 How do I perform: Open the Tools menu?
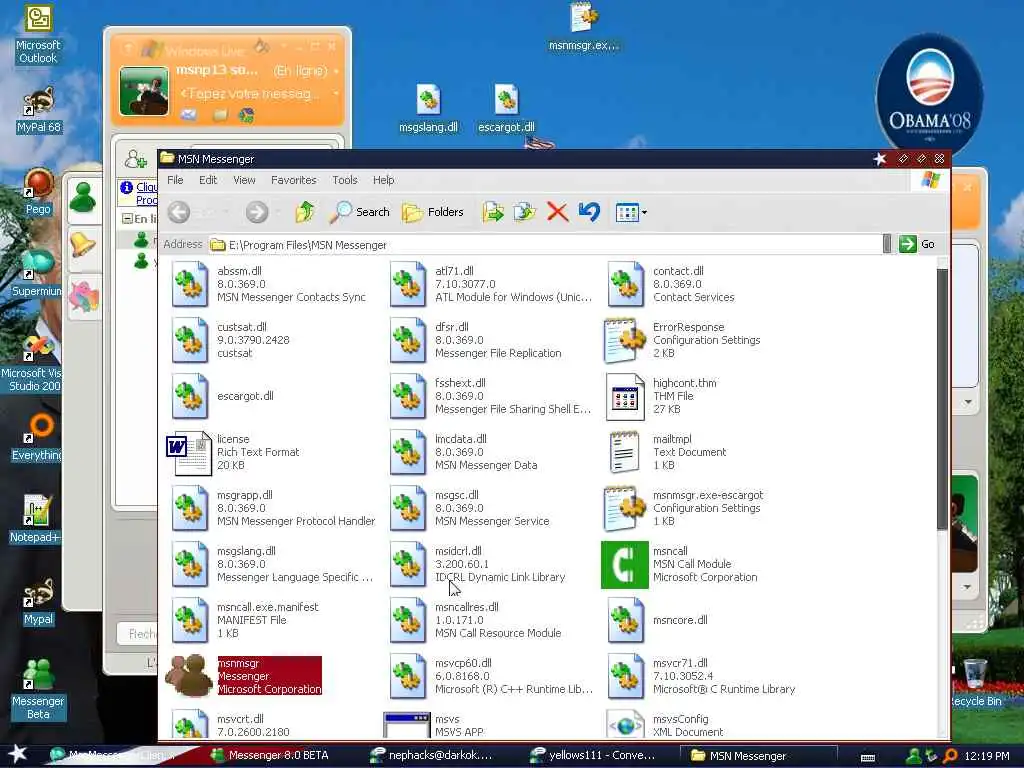click(344, 180)
